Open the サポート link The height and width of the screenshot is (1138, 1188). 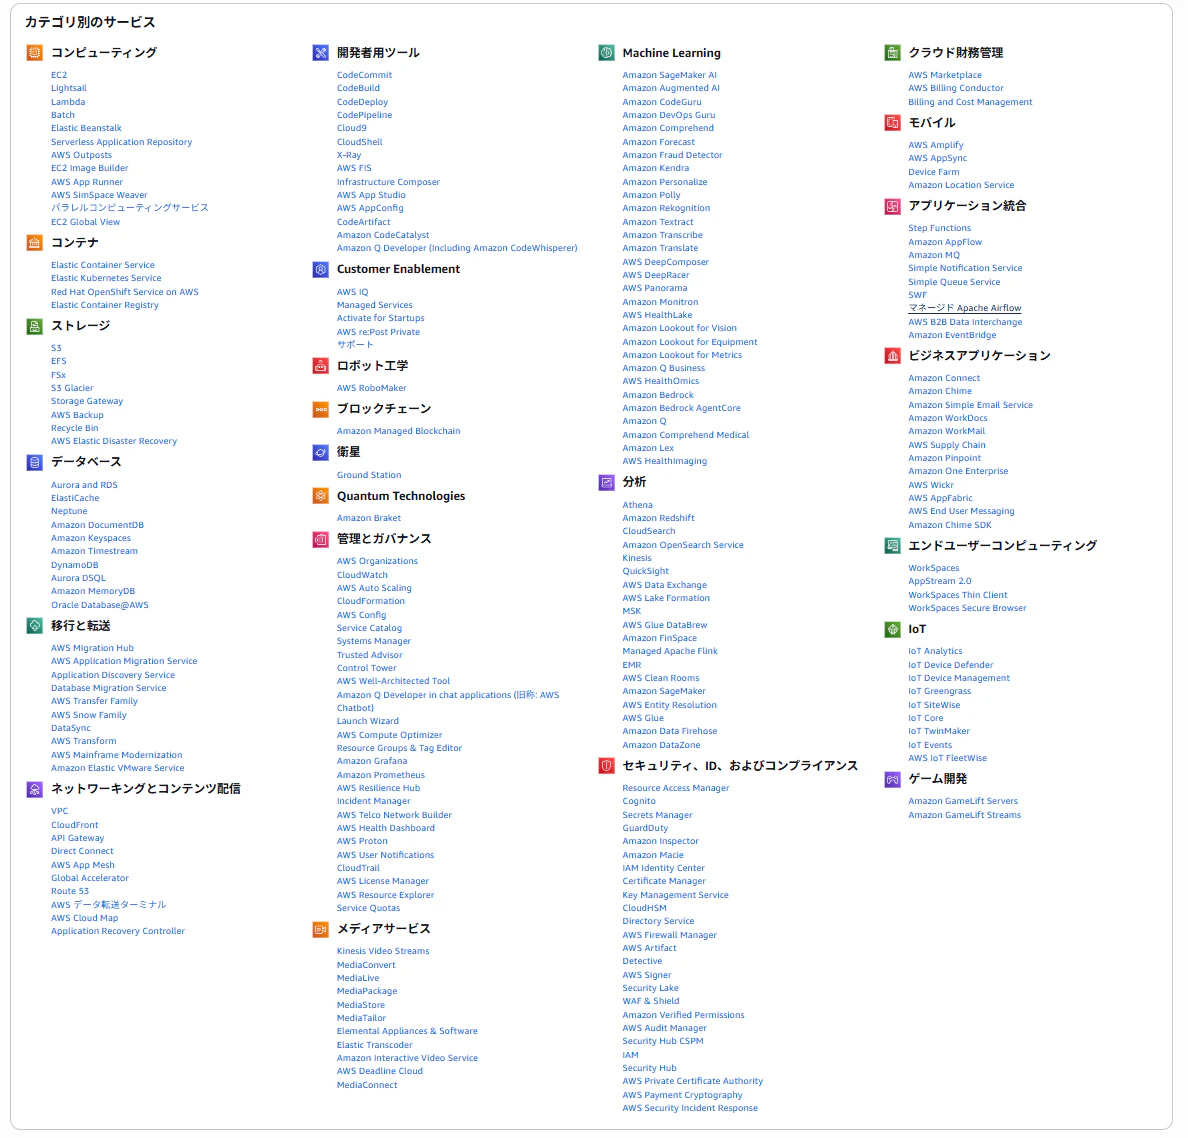click(355, 345)
